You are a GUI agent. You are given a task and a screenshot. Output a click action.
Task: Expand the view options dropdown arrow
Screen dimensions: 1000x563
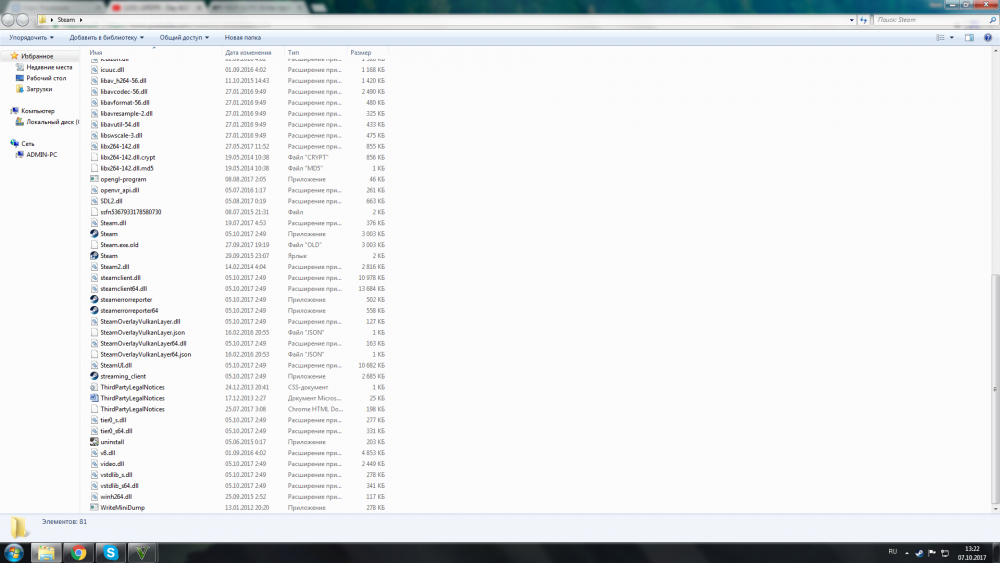(x=952, y=38)
